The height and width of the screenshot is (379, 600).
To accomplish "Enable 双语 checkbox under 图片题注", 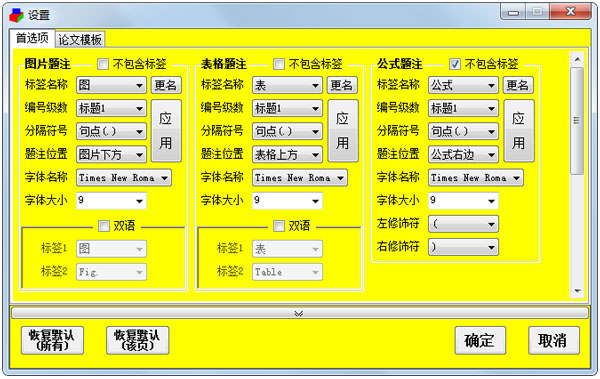I will [x=104, y=226].
